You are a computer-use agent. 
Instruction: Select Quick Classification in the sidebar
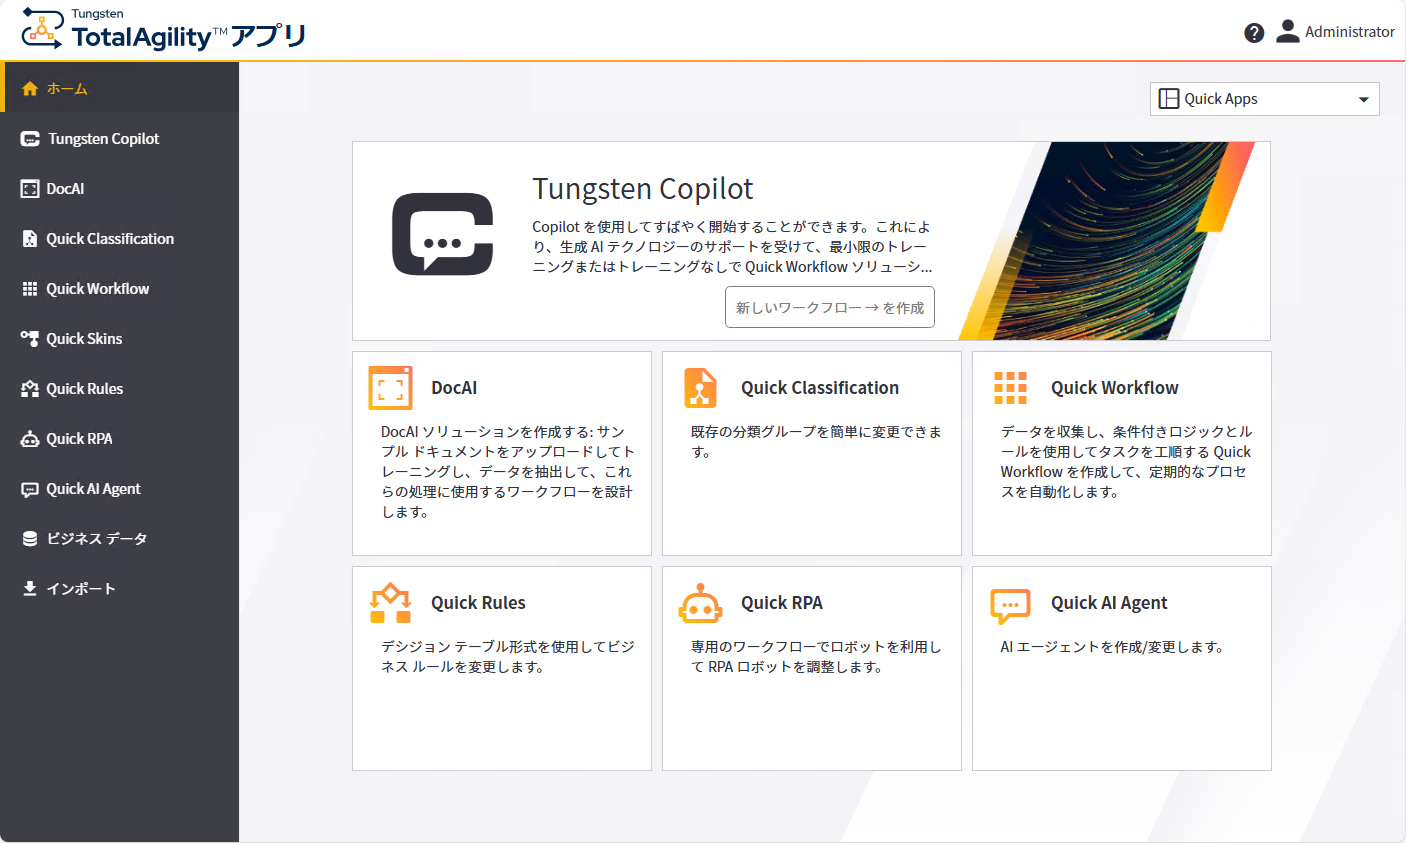pyautogui.click(x=110, y=238)
